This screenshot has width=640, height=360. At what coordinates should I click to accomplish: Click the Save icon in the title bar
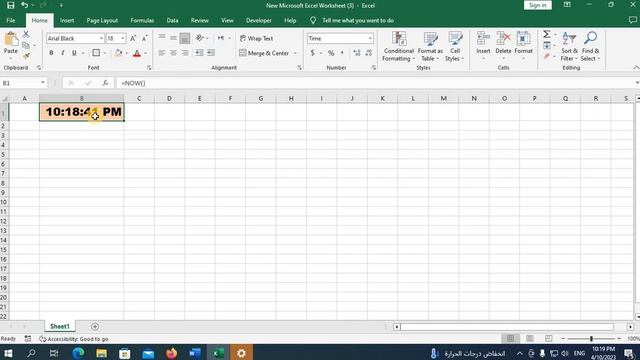[x=11, y=5]
